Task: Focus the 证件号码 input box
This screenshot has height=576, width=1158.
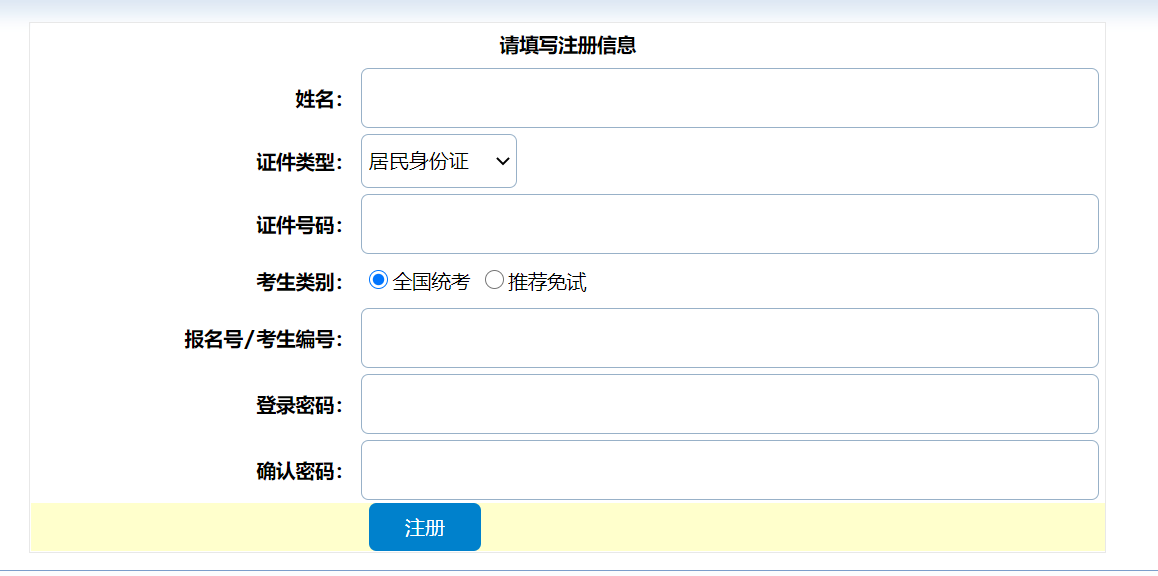Action: pos(729,224)
